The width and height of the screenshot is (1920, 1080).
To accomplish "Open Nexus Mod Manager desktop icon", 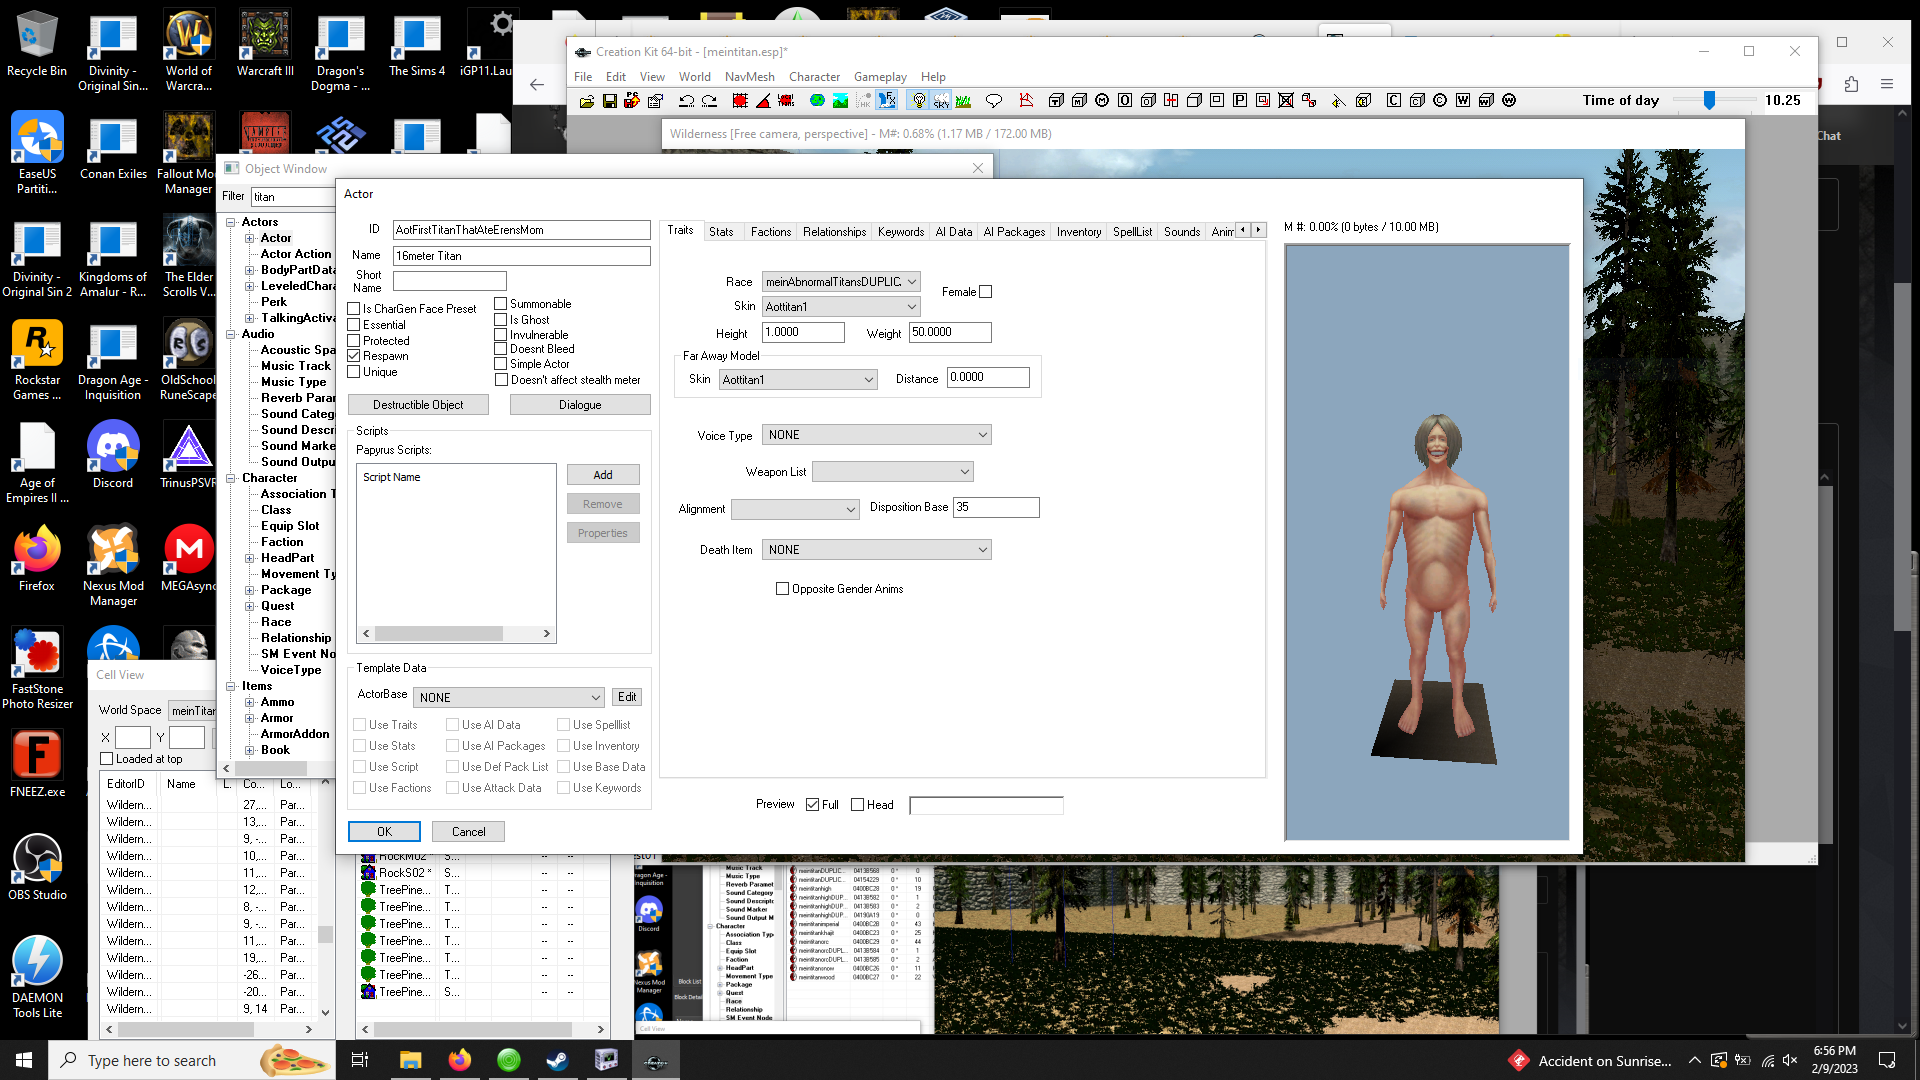I will (x=113, y=565).
